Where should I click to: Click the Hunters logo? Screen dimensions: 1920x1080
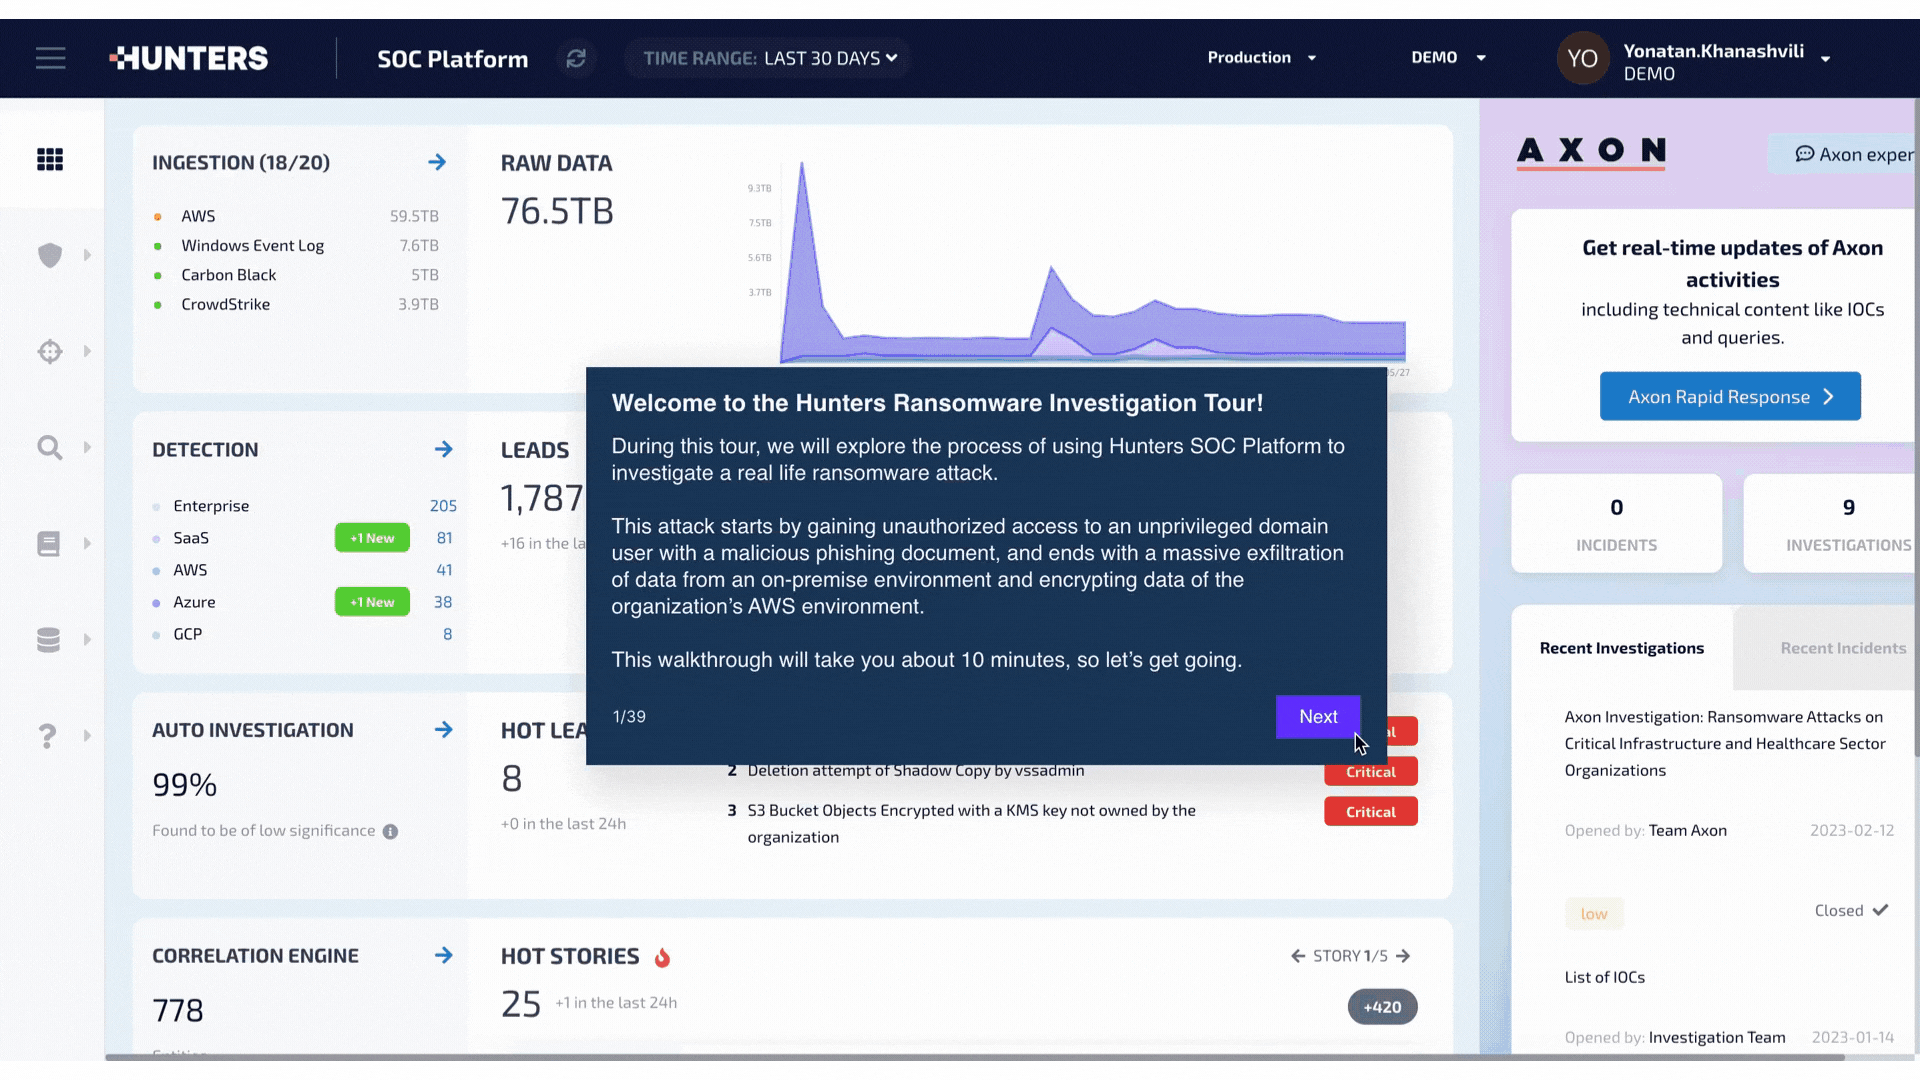coord(189,58)
